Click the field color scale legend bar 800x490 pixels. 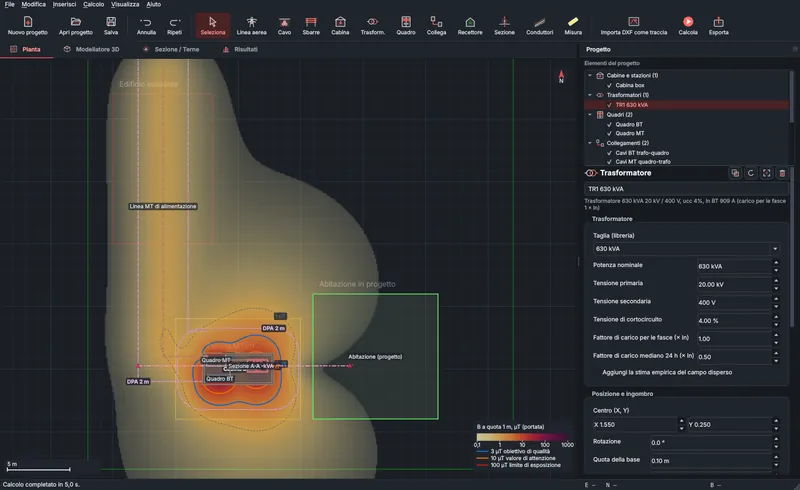pos(521,437)
